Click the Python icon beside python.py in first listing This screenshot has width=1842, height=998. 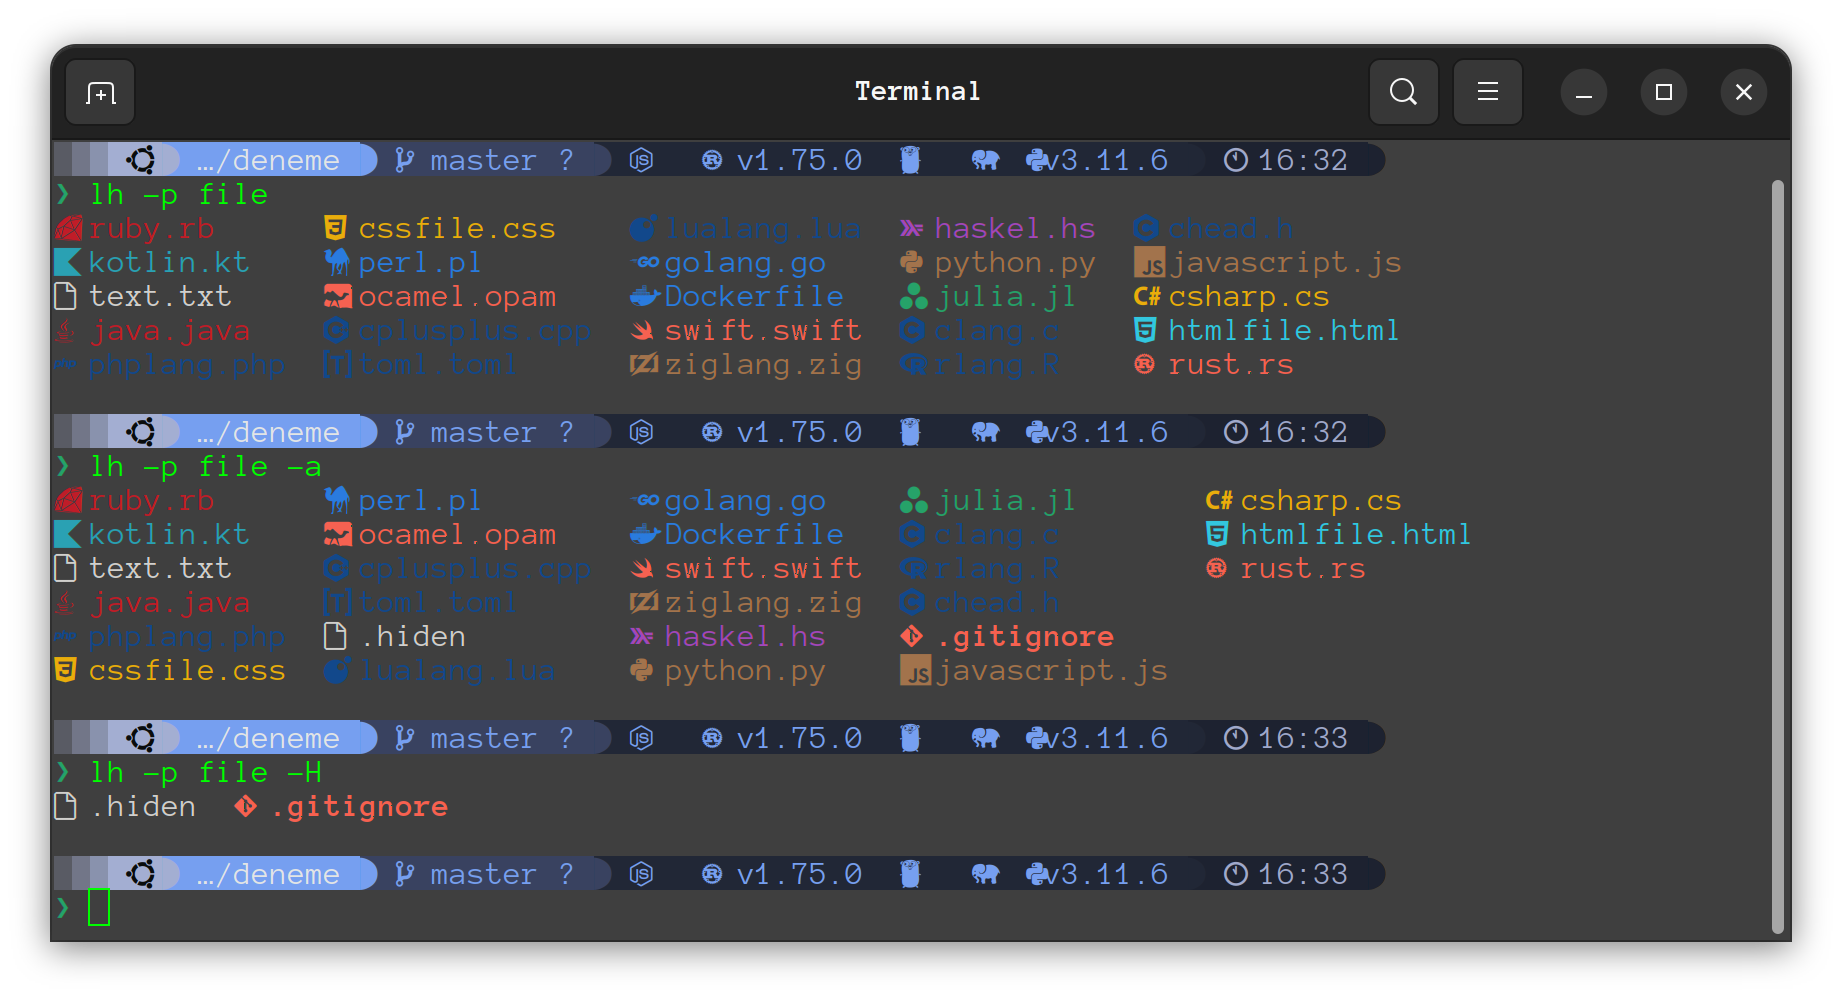point(911,262)
